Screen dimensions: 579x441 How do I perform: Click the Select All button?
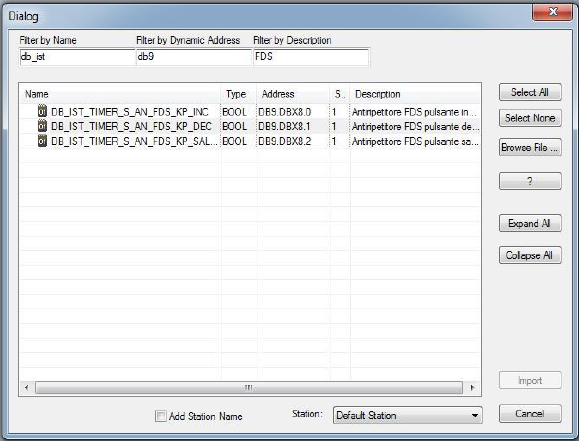tap(530, 92)
